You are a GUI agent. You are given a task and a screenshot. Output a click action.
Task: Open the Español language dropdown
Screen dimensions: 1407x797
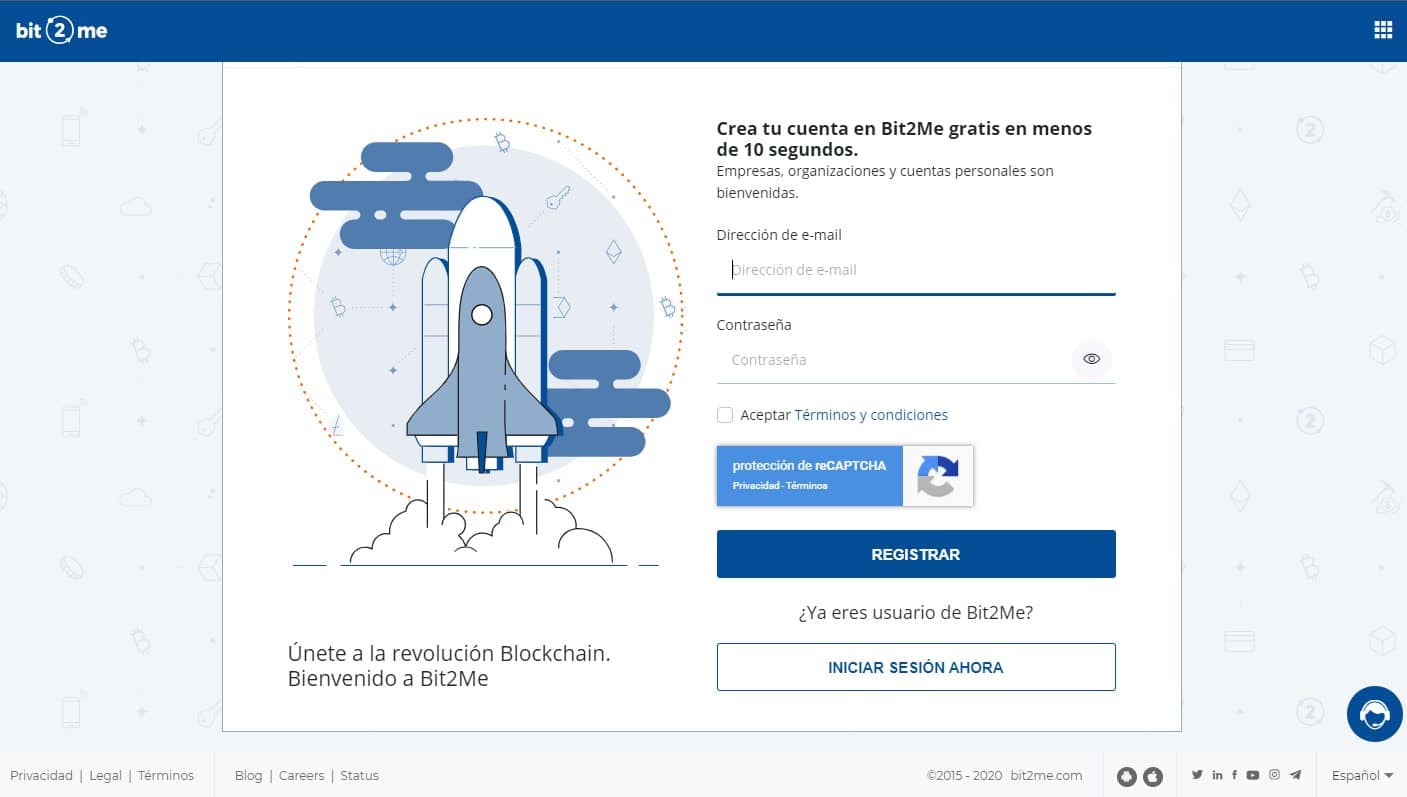[x=1362, y=775]
